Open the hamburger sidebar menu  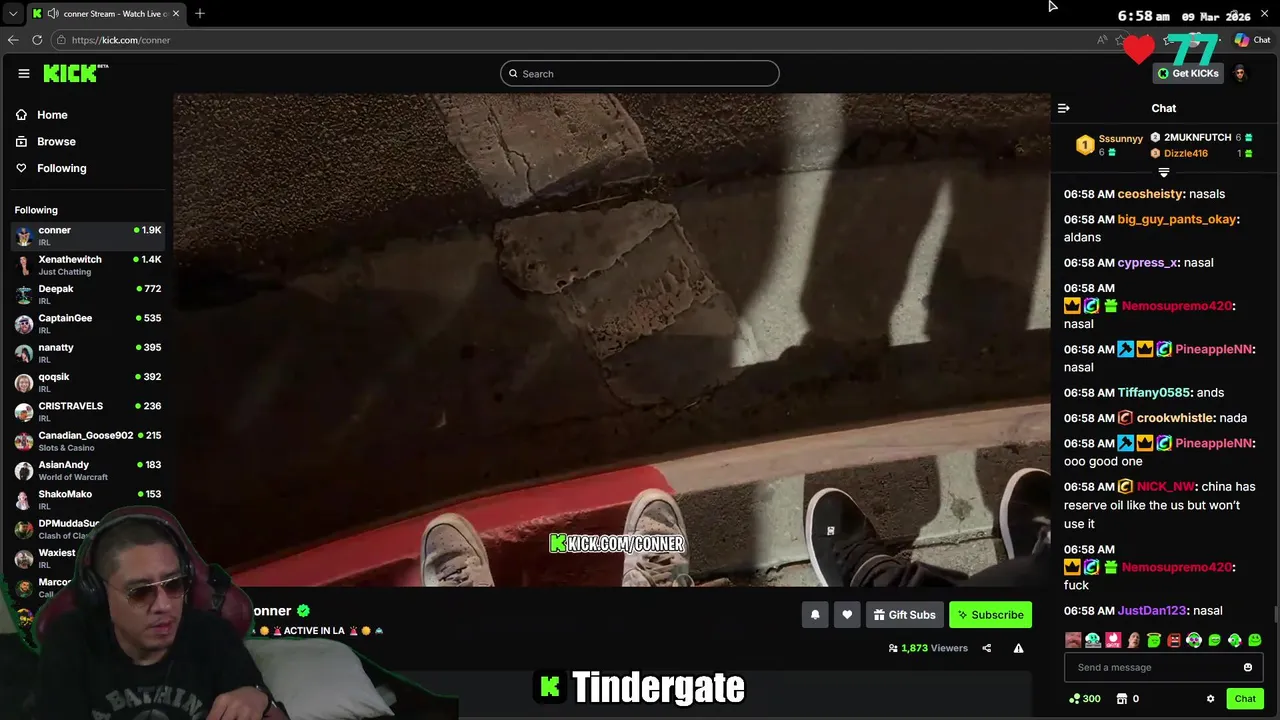[23, 73]
